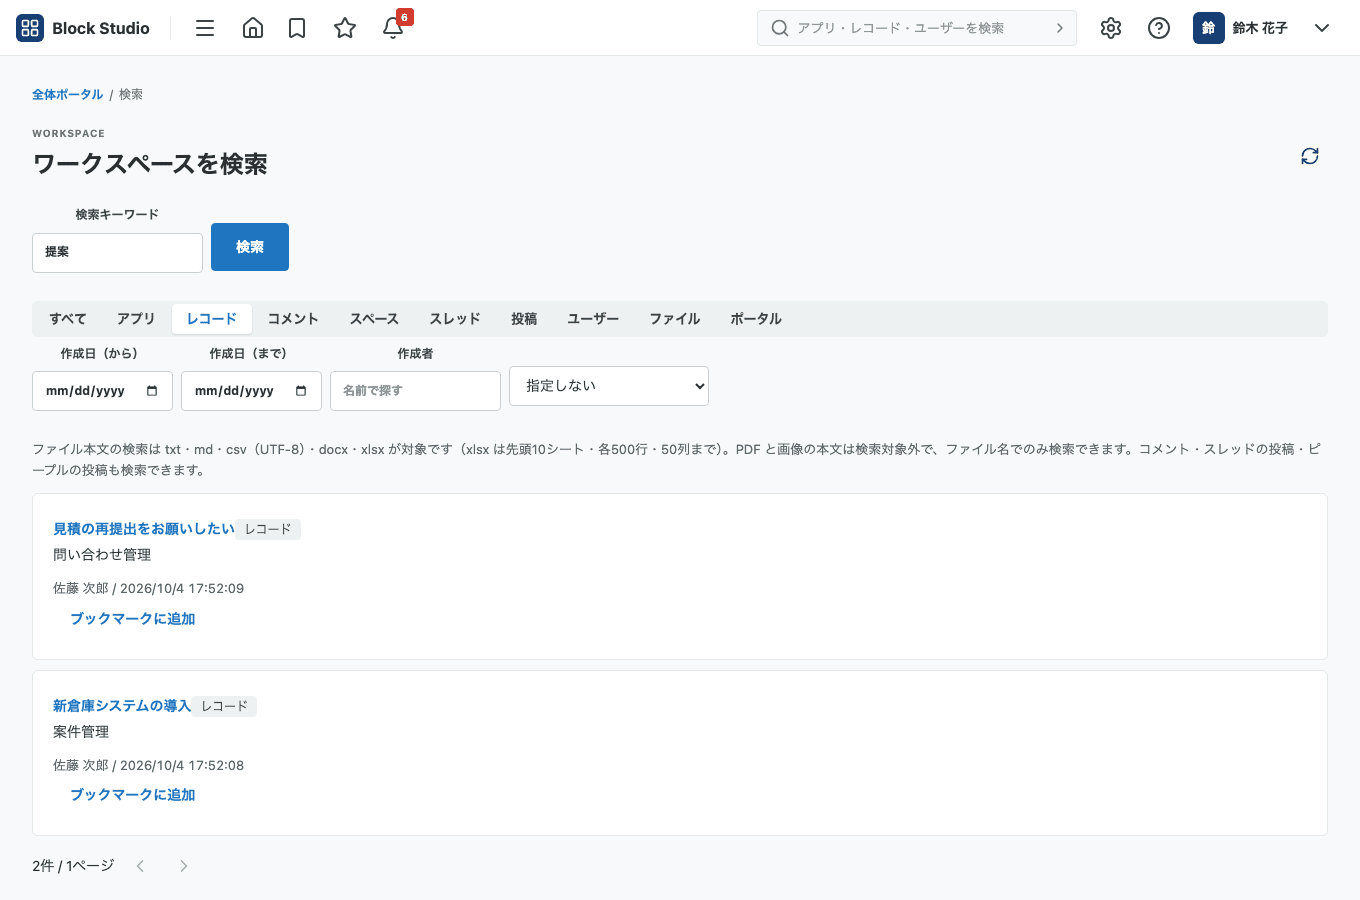Switch to the コメント tab

[293, 319]
